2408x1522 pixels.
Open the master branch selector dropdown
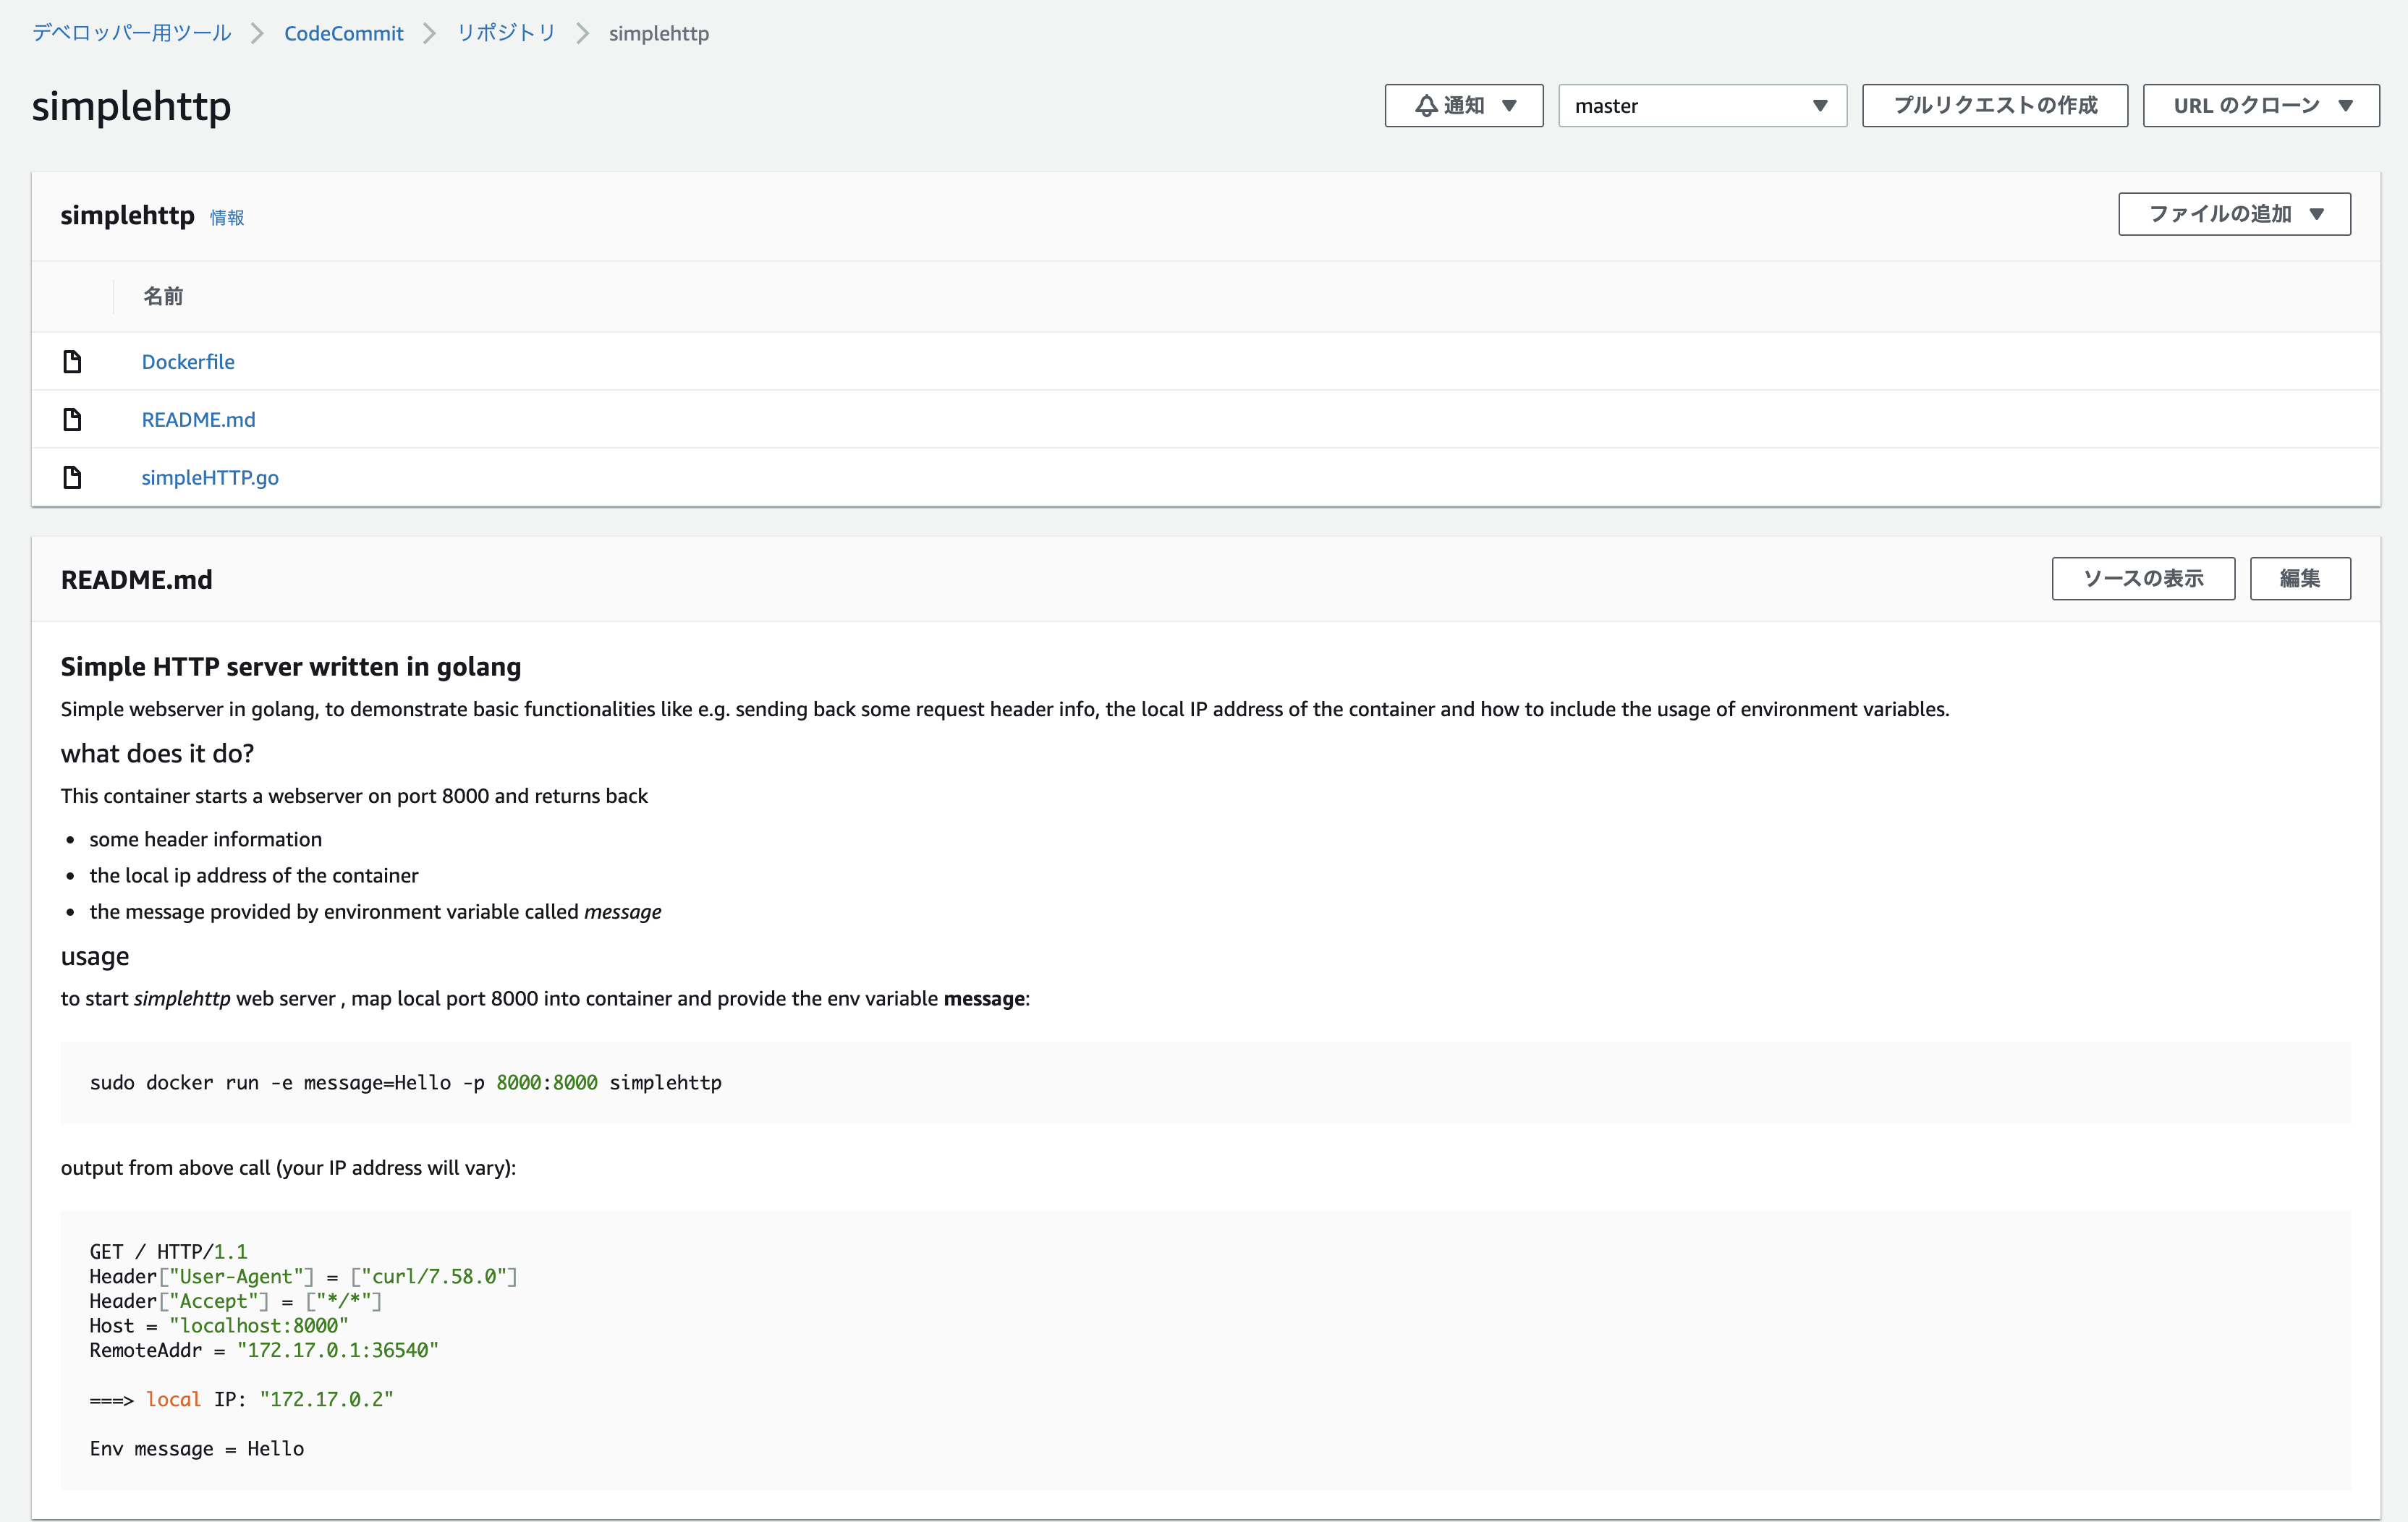click(1700, 105)
